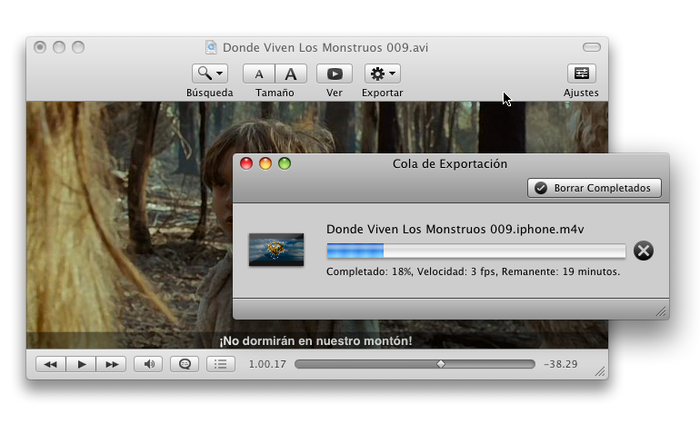The height and width of the screenshot is (443, 700).
Task: Click the player window resize grip
Action: 600,372
